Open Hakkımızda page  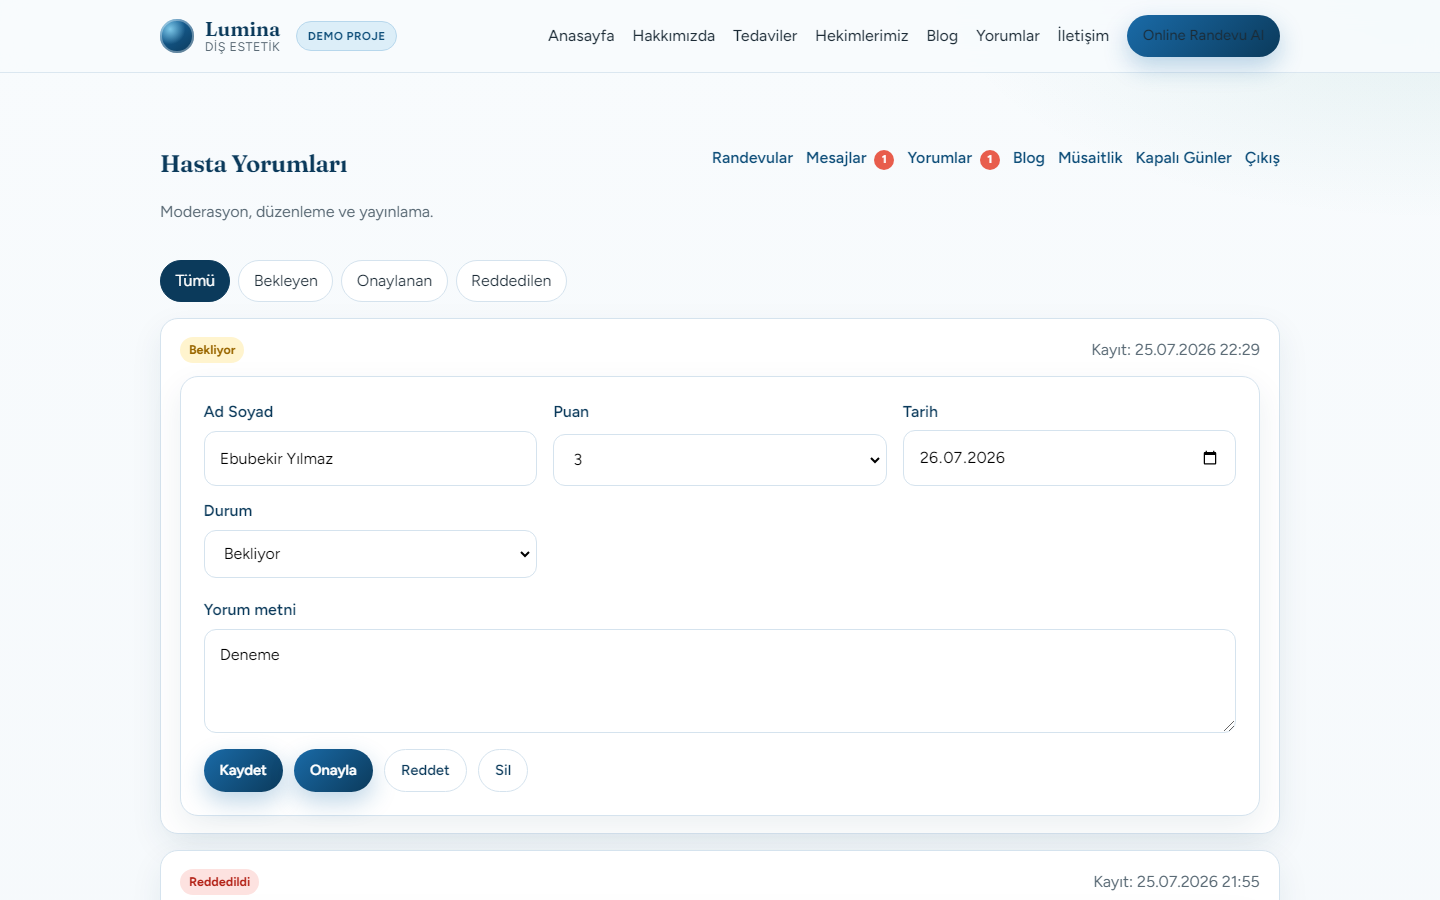coord(674,36)
